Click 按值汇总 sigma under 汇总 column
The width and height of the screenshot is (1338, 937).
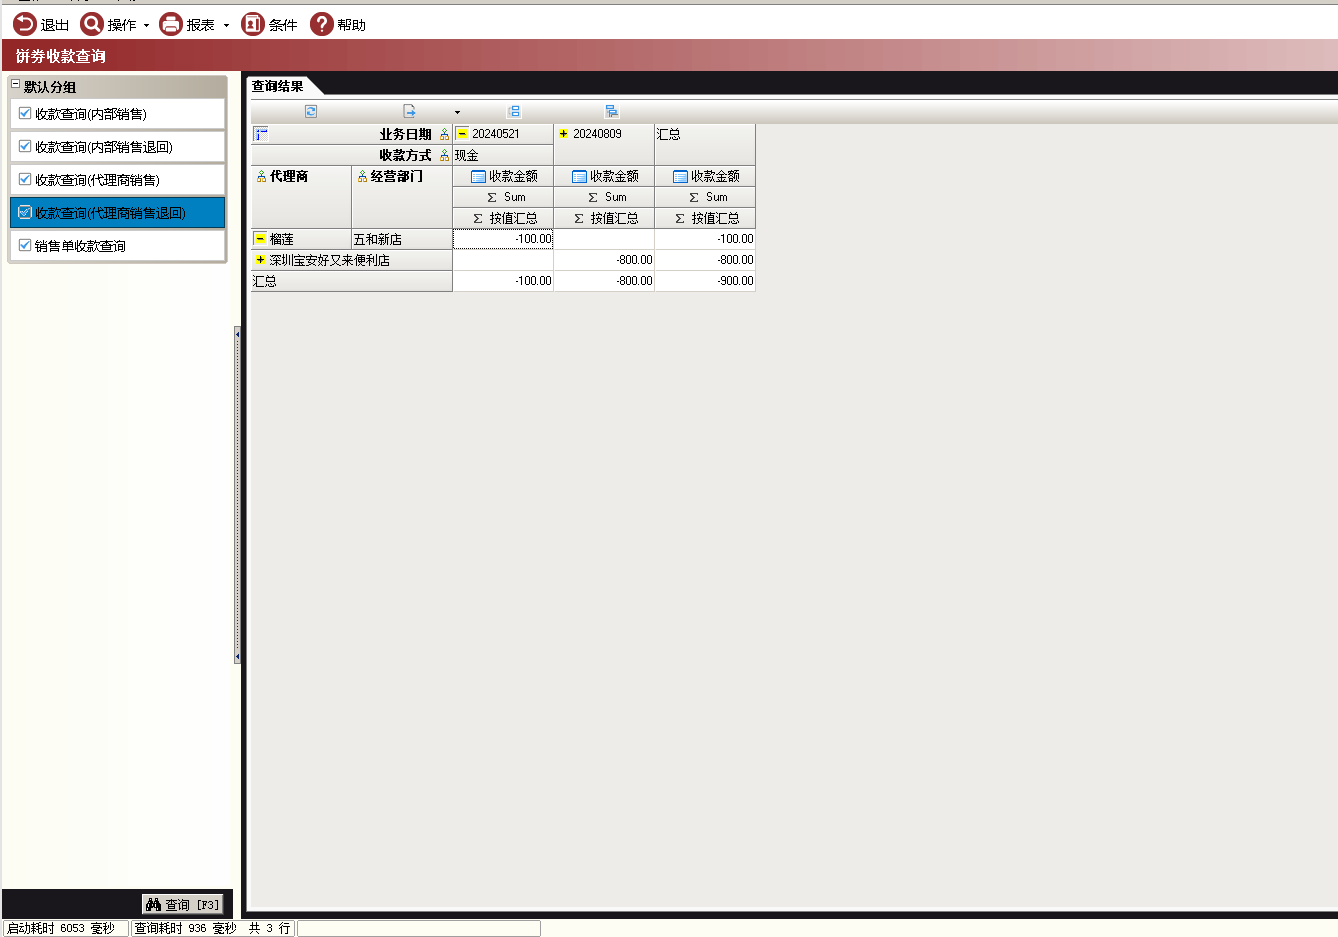coord(680,219)
